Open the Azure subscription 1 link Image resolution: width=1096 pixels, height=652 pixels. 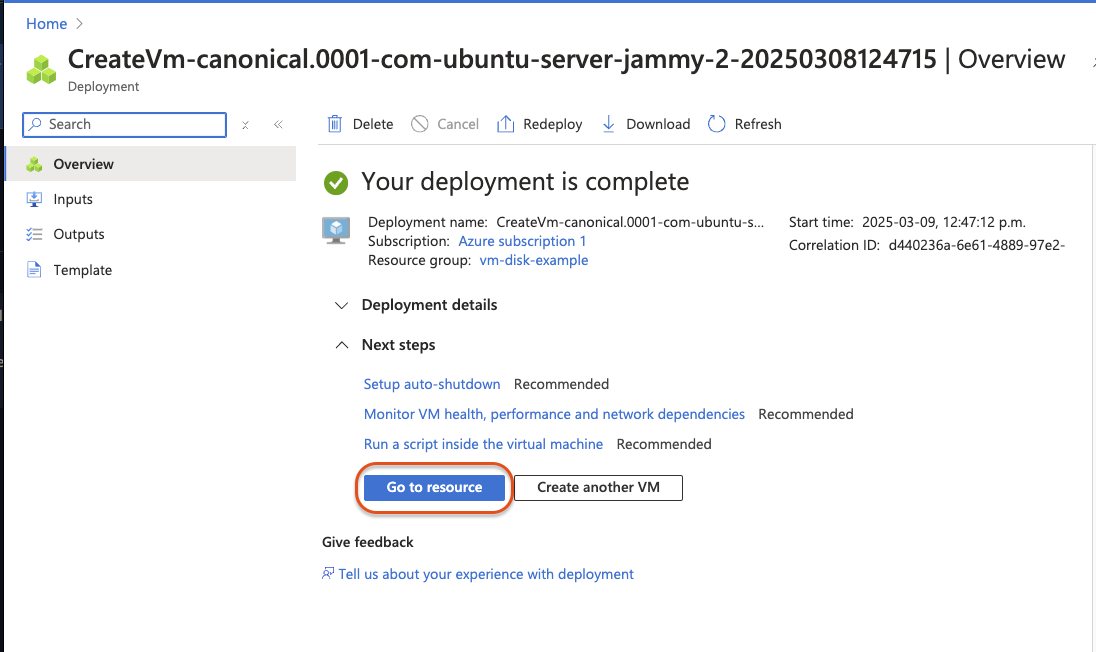click(x=522, y=241)
